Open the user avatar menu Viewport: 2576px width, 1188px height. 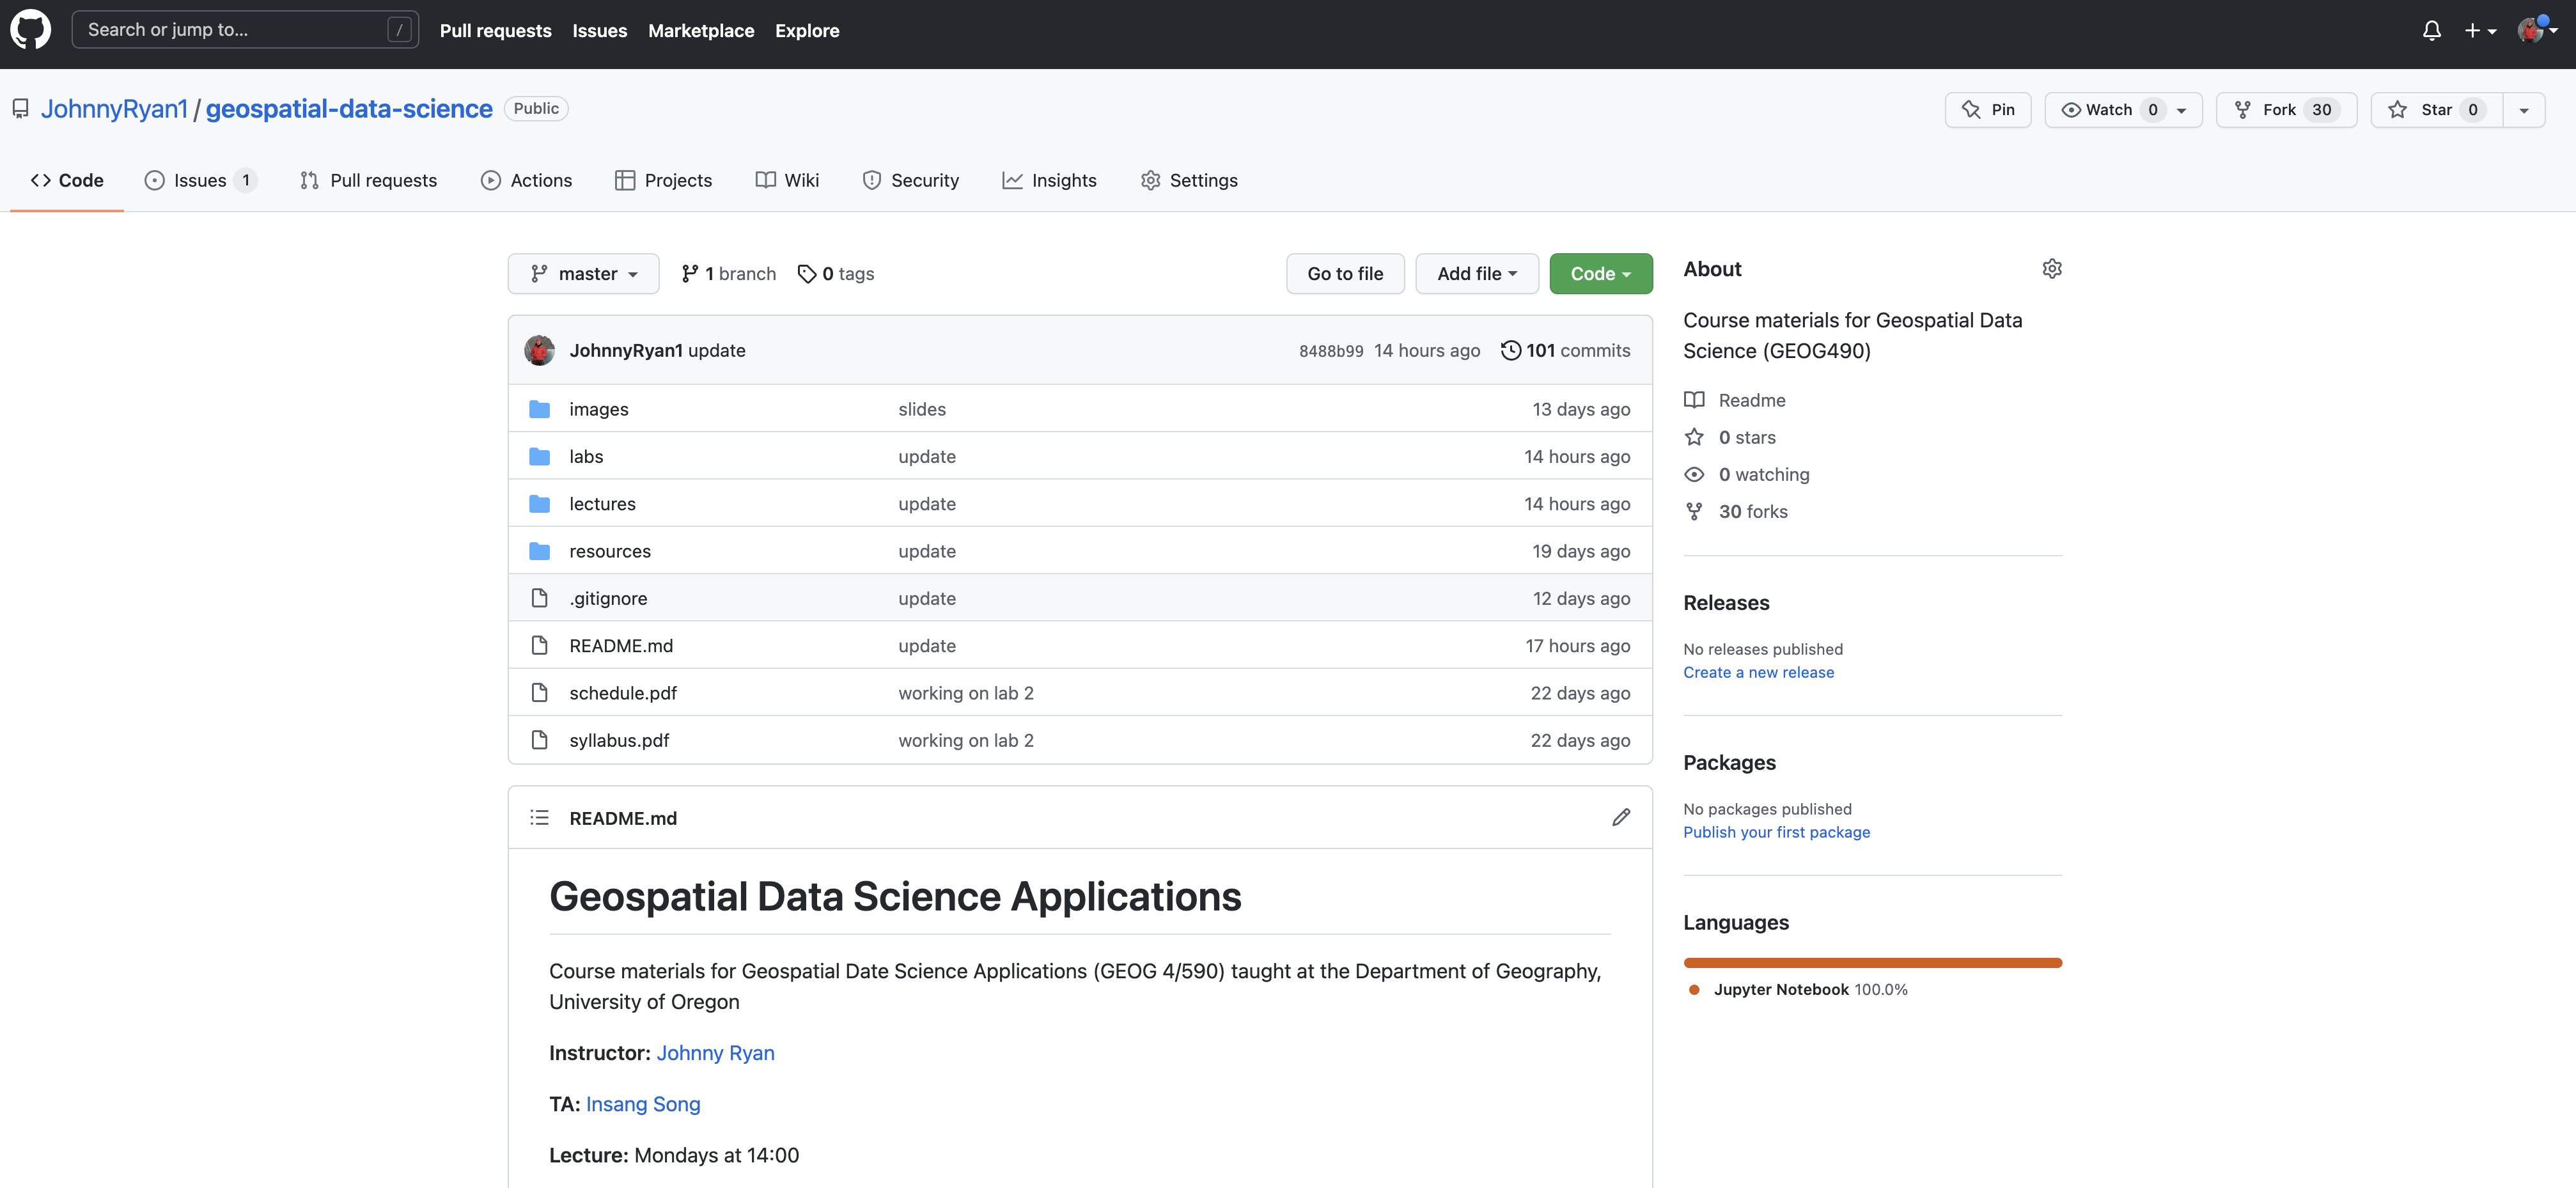[x=2537, y=30]
